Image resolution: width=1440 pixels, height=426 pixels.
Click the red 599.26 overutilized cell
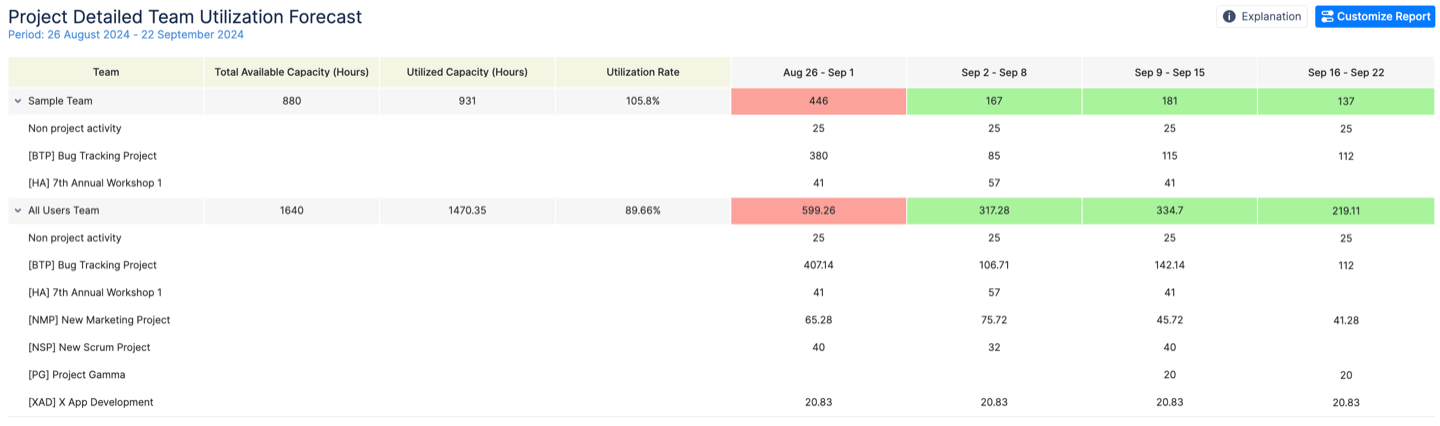click(818, 211)
